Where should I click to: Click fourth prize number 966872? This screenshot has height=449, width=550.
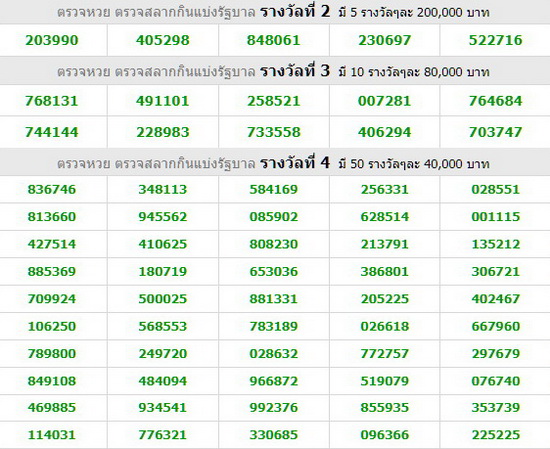point(274,381)
